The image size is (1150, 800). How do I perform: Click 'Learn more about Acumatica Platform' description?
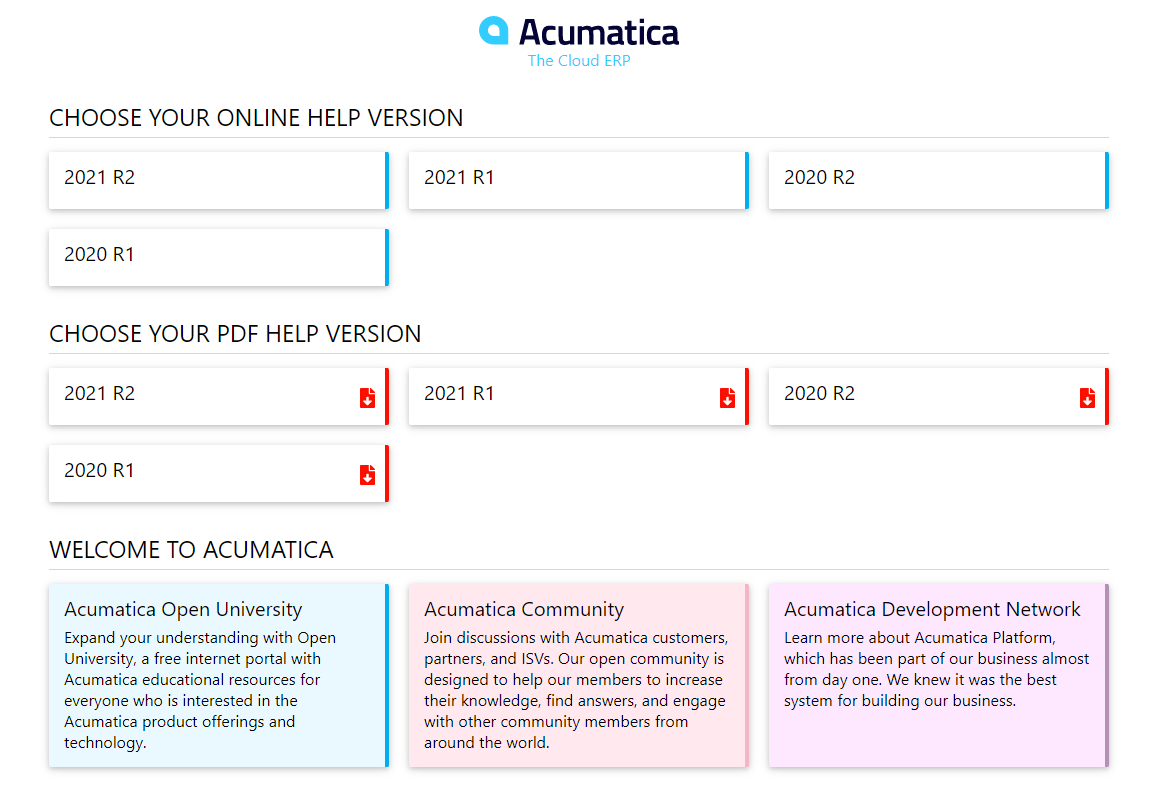point(937,669)
